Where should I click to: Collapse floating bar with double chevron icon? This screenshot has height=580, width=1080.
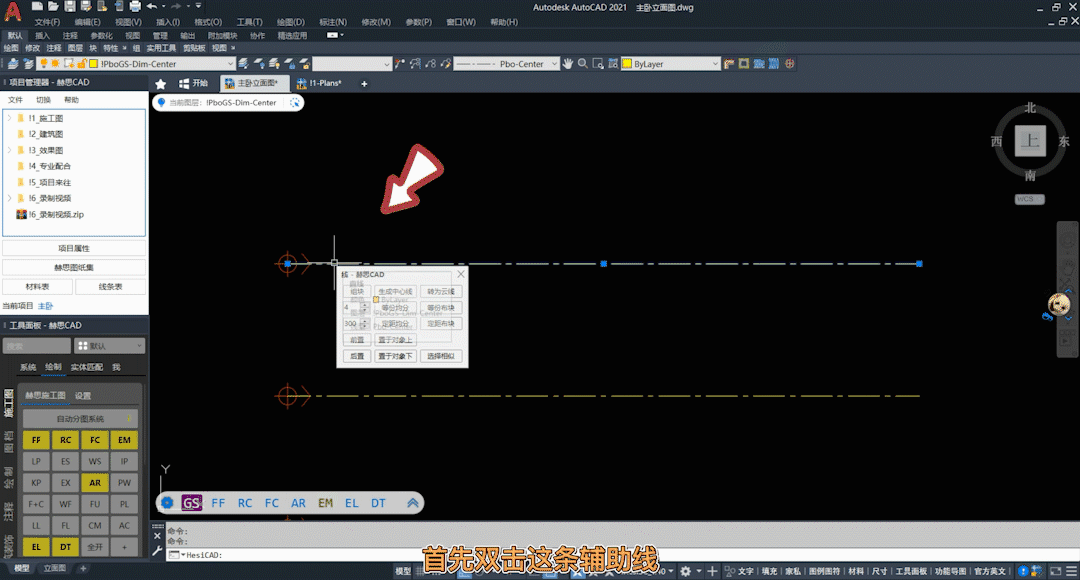click(x=412, y=503)
